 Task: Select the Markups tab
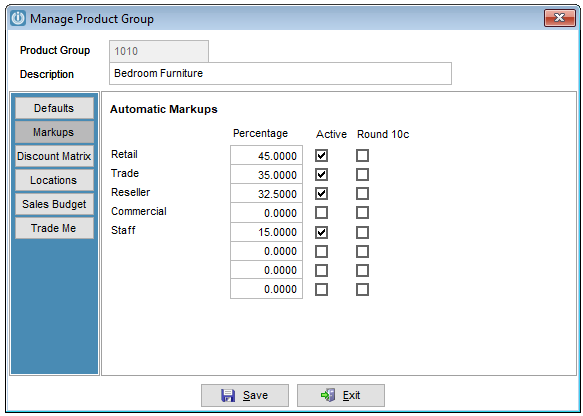(54, 132)
